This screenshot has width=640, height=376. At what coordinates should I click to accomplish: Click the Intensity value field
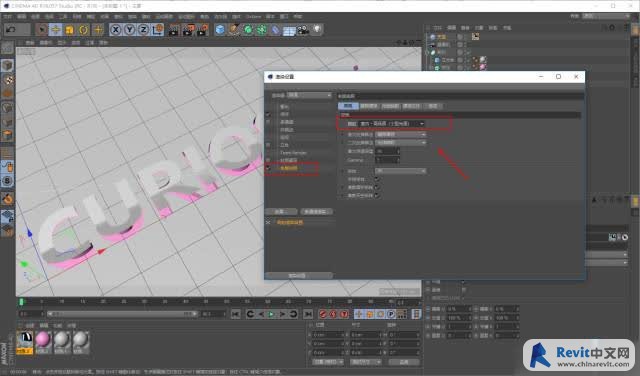point(387,151)
